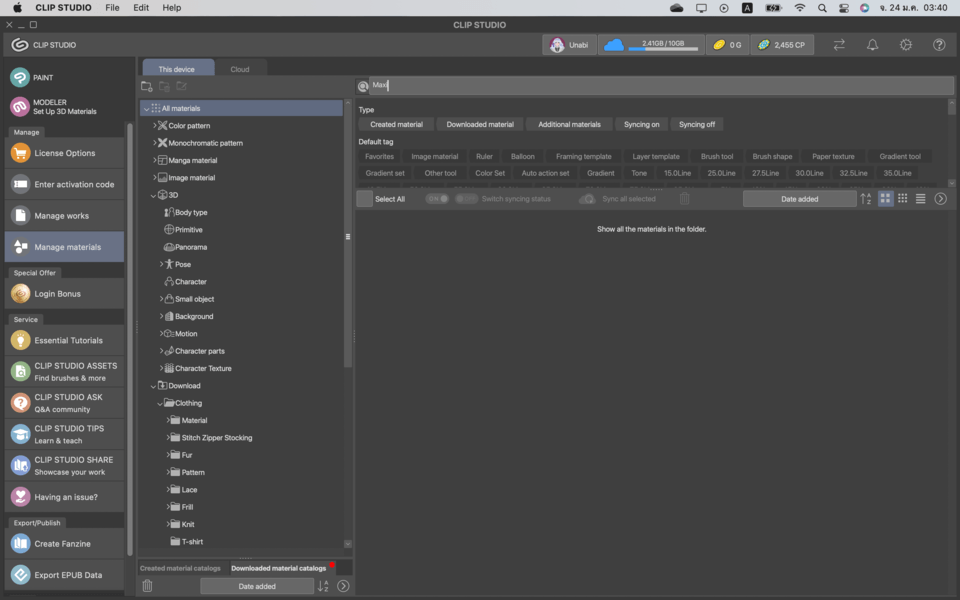
Task: Toggle sort order beside Date added in materials
Action: [866, 198]
